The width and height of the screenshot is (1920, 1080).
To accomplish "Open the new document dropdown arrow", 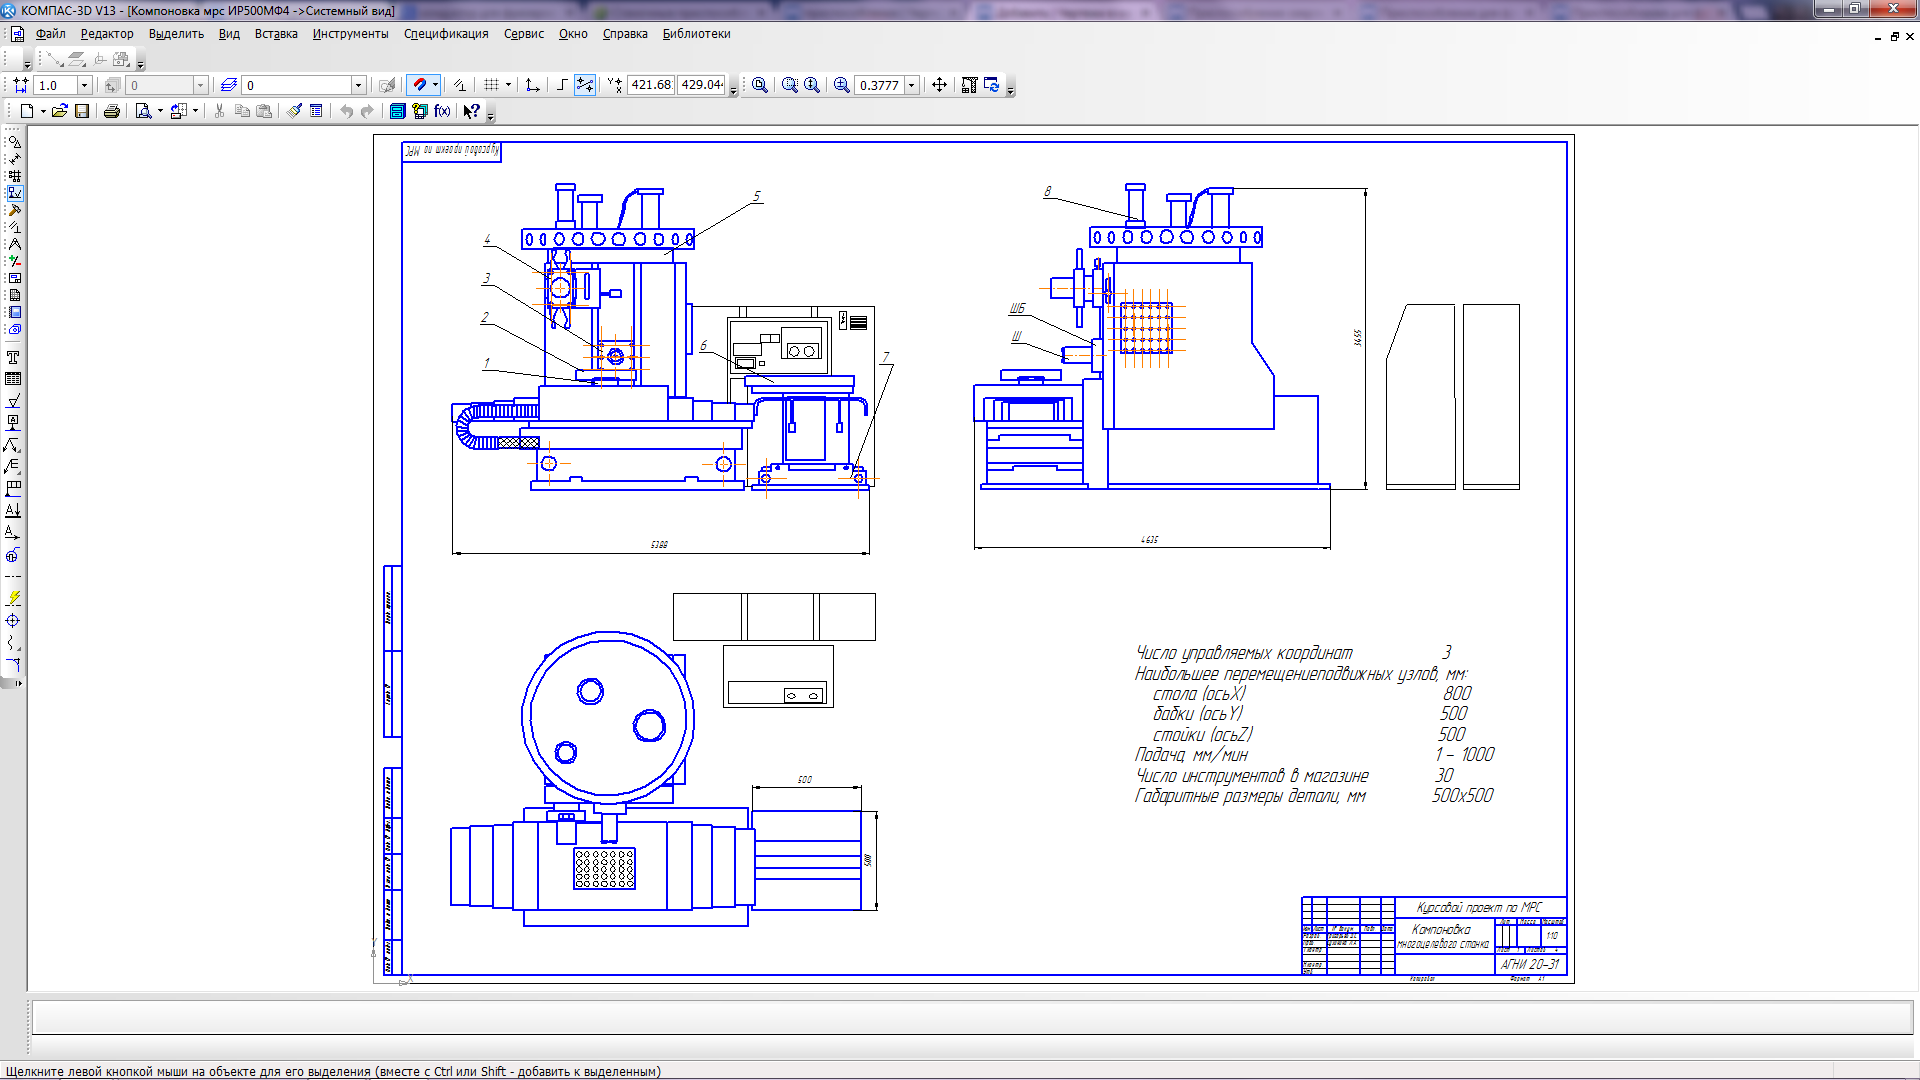I will point(43,111).
